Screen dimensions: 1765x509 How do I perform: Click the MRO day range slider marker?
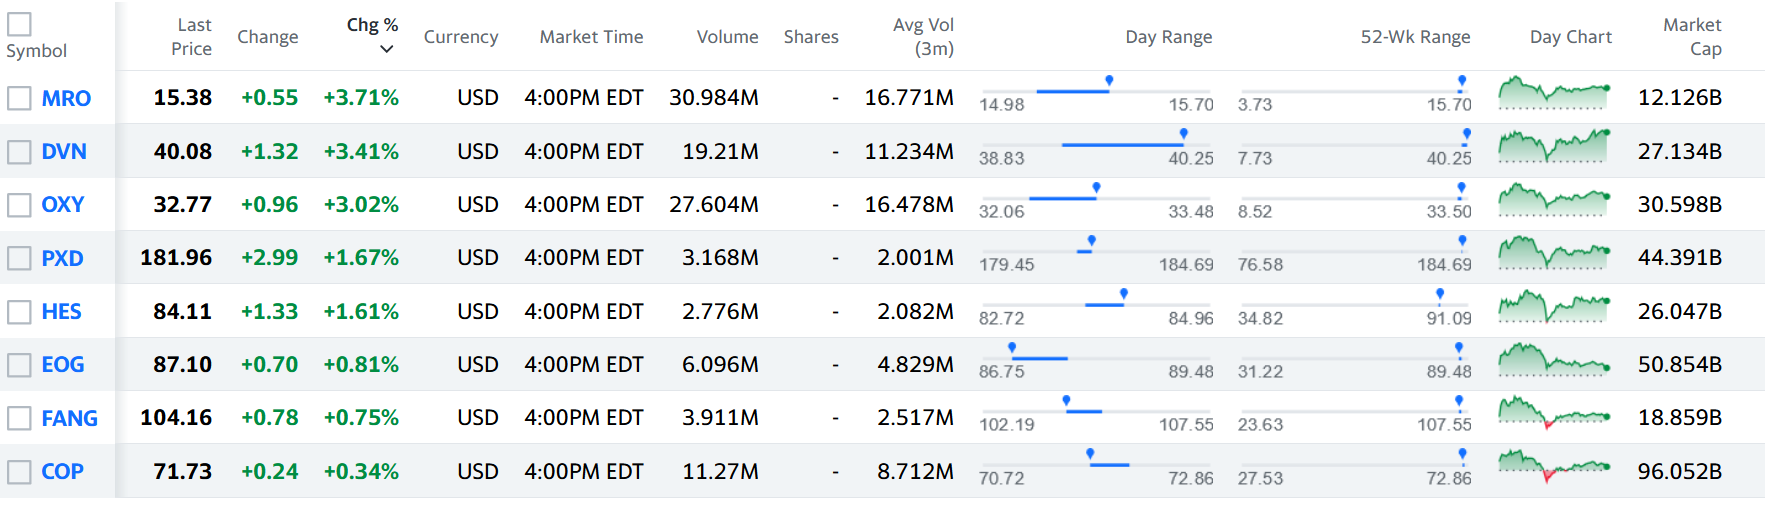(x=1109, y=80)
